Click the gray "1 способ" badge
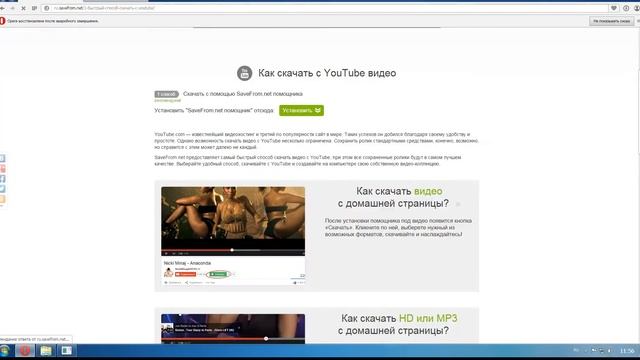The height and width of the screenshot is (360, 640). (x=167, y=94)
